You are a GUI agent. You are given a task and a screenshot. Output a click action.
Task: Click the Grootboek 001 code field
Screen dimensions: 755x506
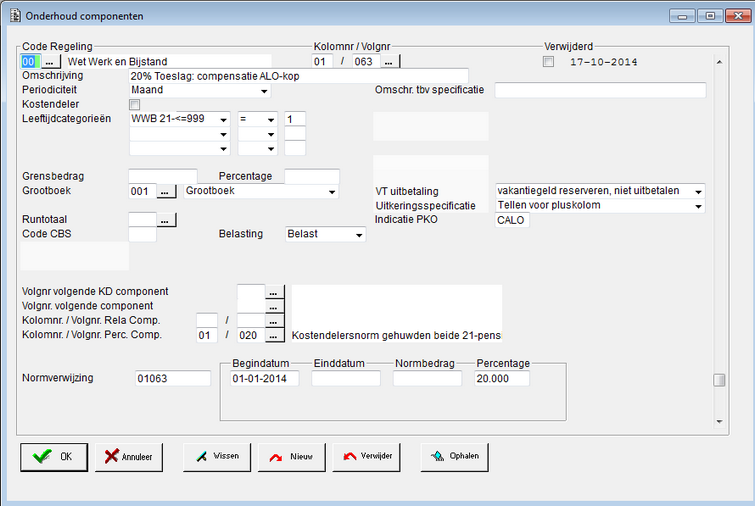click(x=143, y=191)
